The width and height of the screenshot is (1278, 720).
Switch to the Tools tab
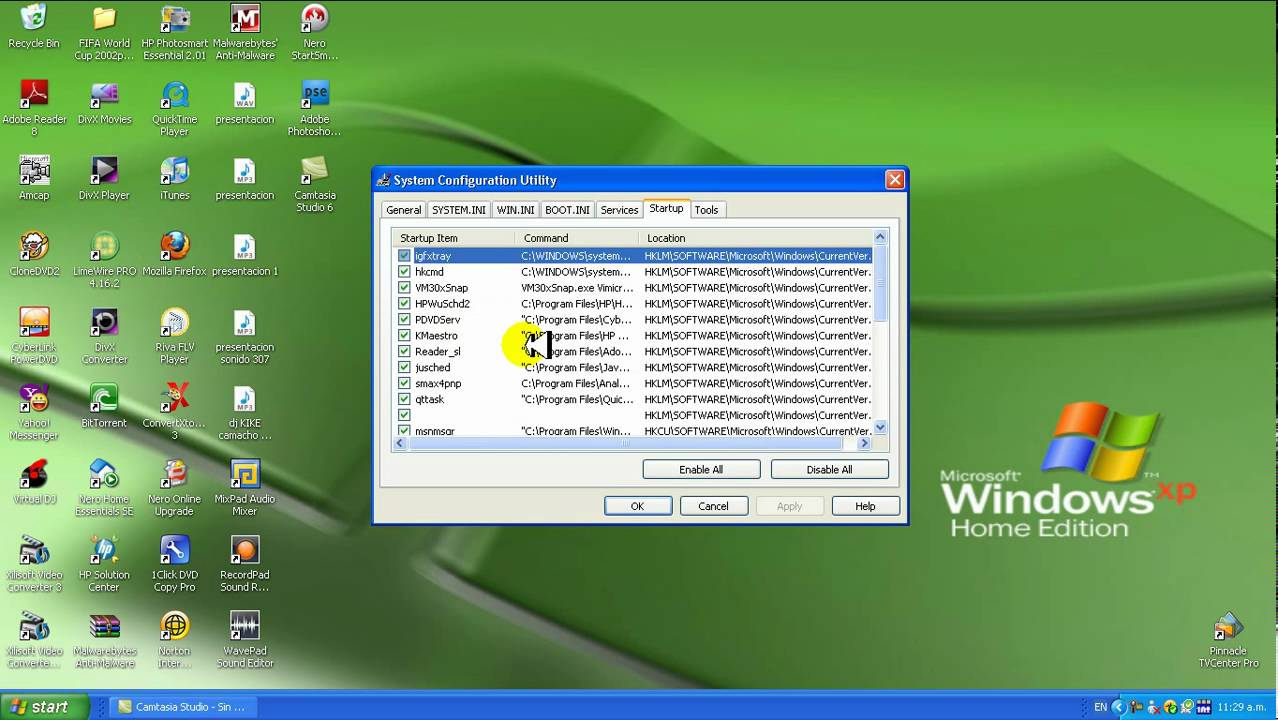706,210
